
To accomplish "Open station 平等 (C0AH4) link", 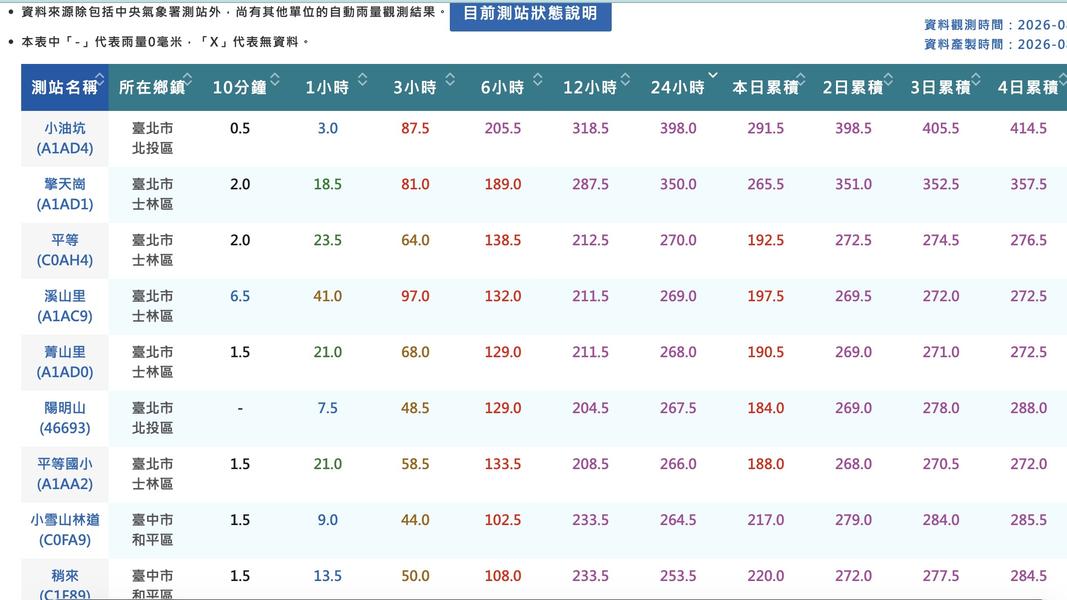I will 65,250.
